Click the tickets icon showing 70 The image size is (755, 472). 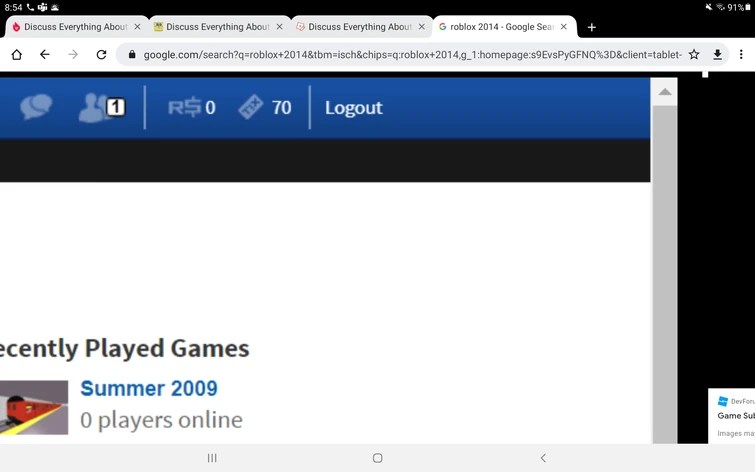(x=251, y=107)
